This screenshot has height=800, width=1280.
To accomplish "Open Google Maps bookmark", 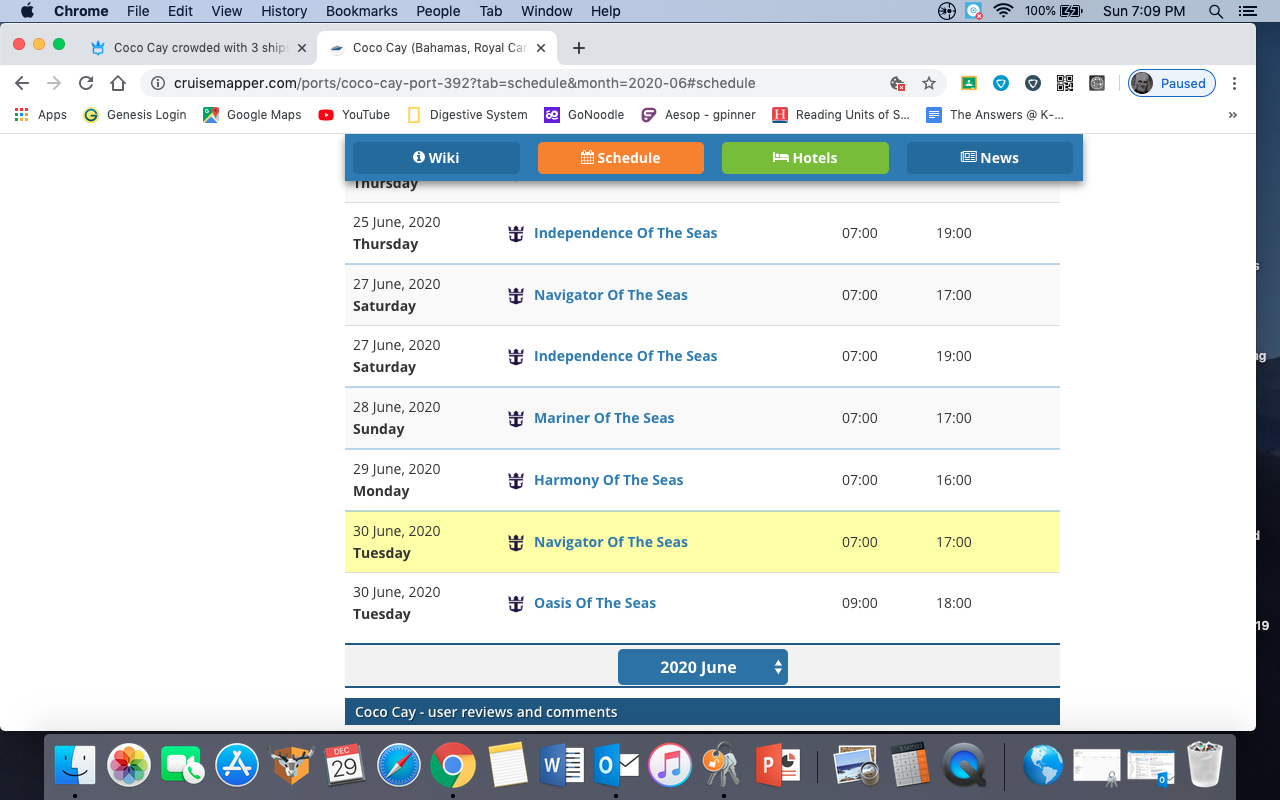I will pyautogui.click(x=252, y=115).
